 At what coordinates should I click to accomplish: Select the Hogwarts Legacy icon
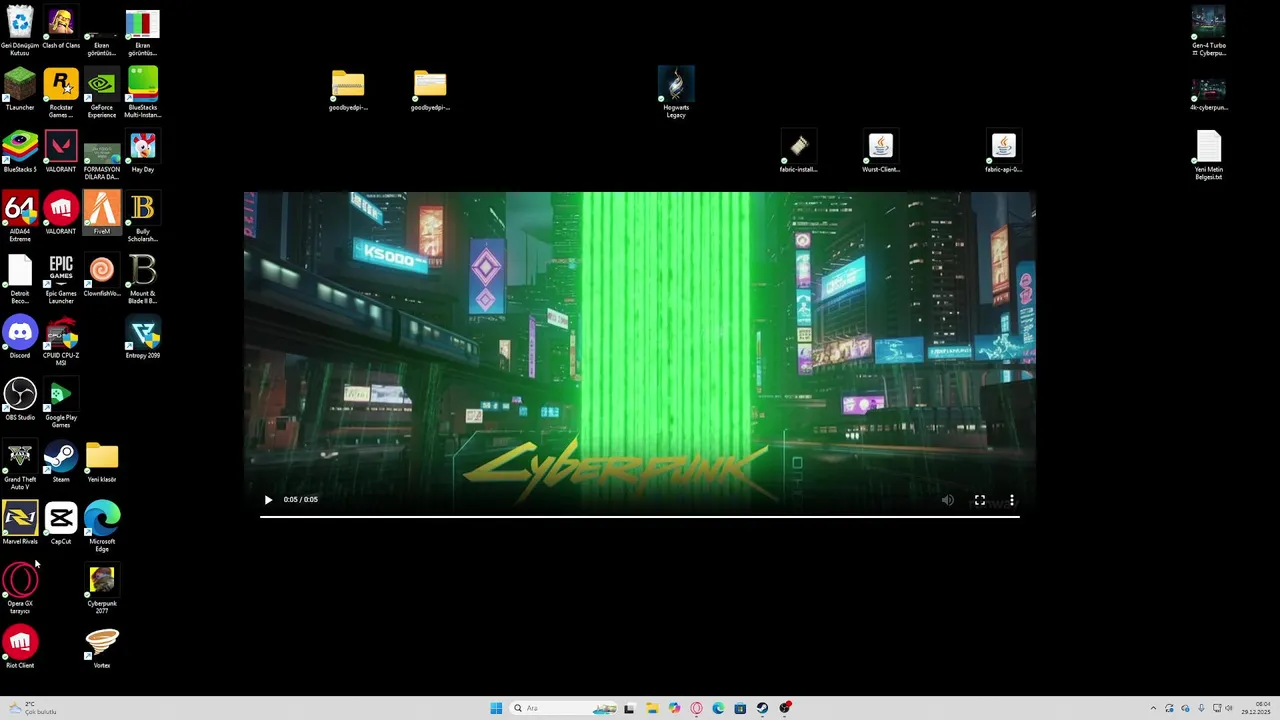click(x=676, y=93)
